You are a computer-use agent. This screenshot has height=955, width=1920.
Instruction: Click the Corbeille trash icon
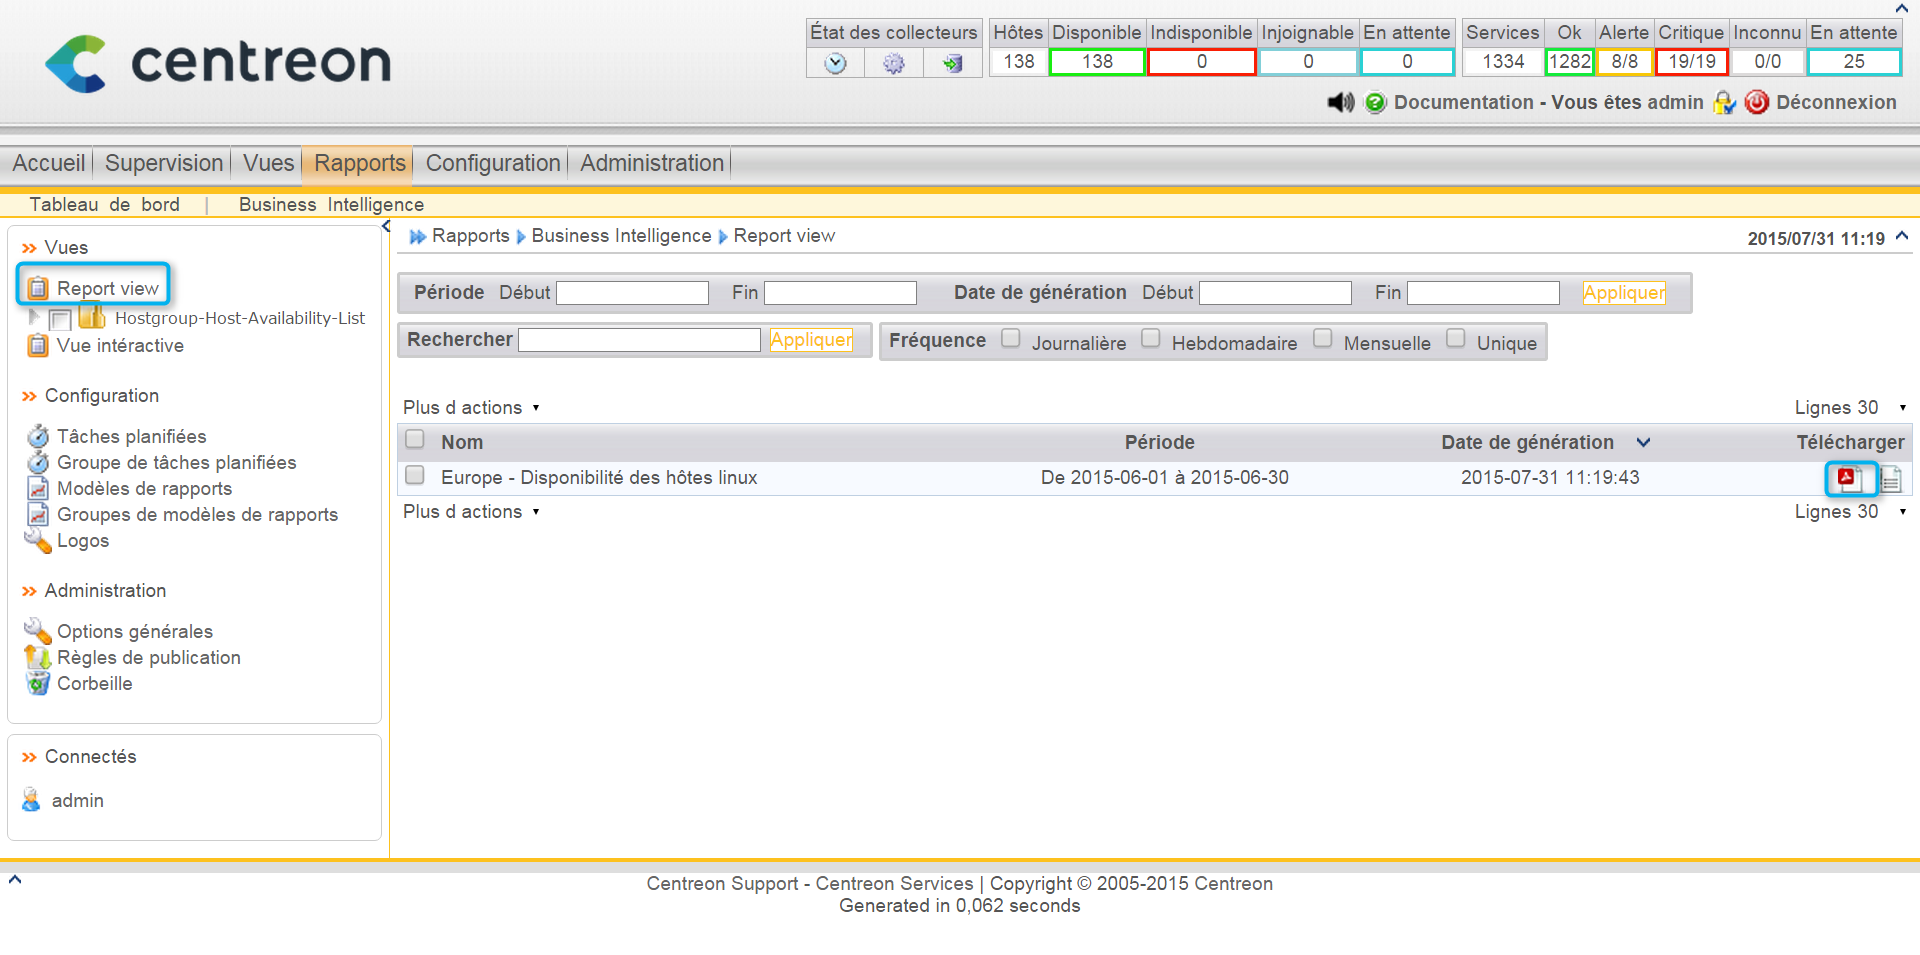(x=38, y=683)
